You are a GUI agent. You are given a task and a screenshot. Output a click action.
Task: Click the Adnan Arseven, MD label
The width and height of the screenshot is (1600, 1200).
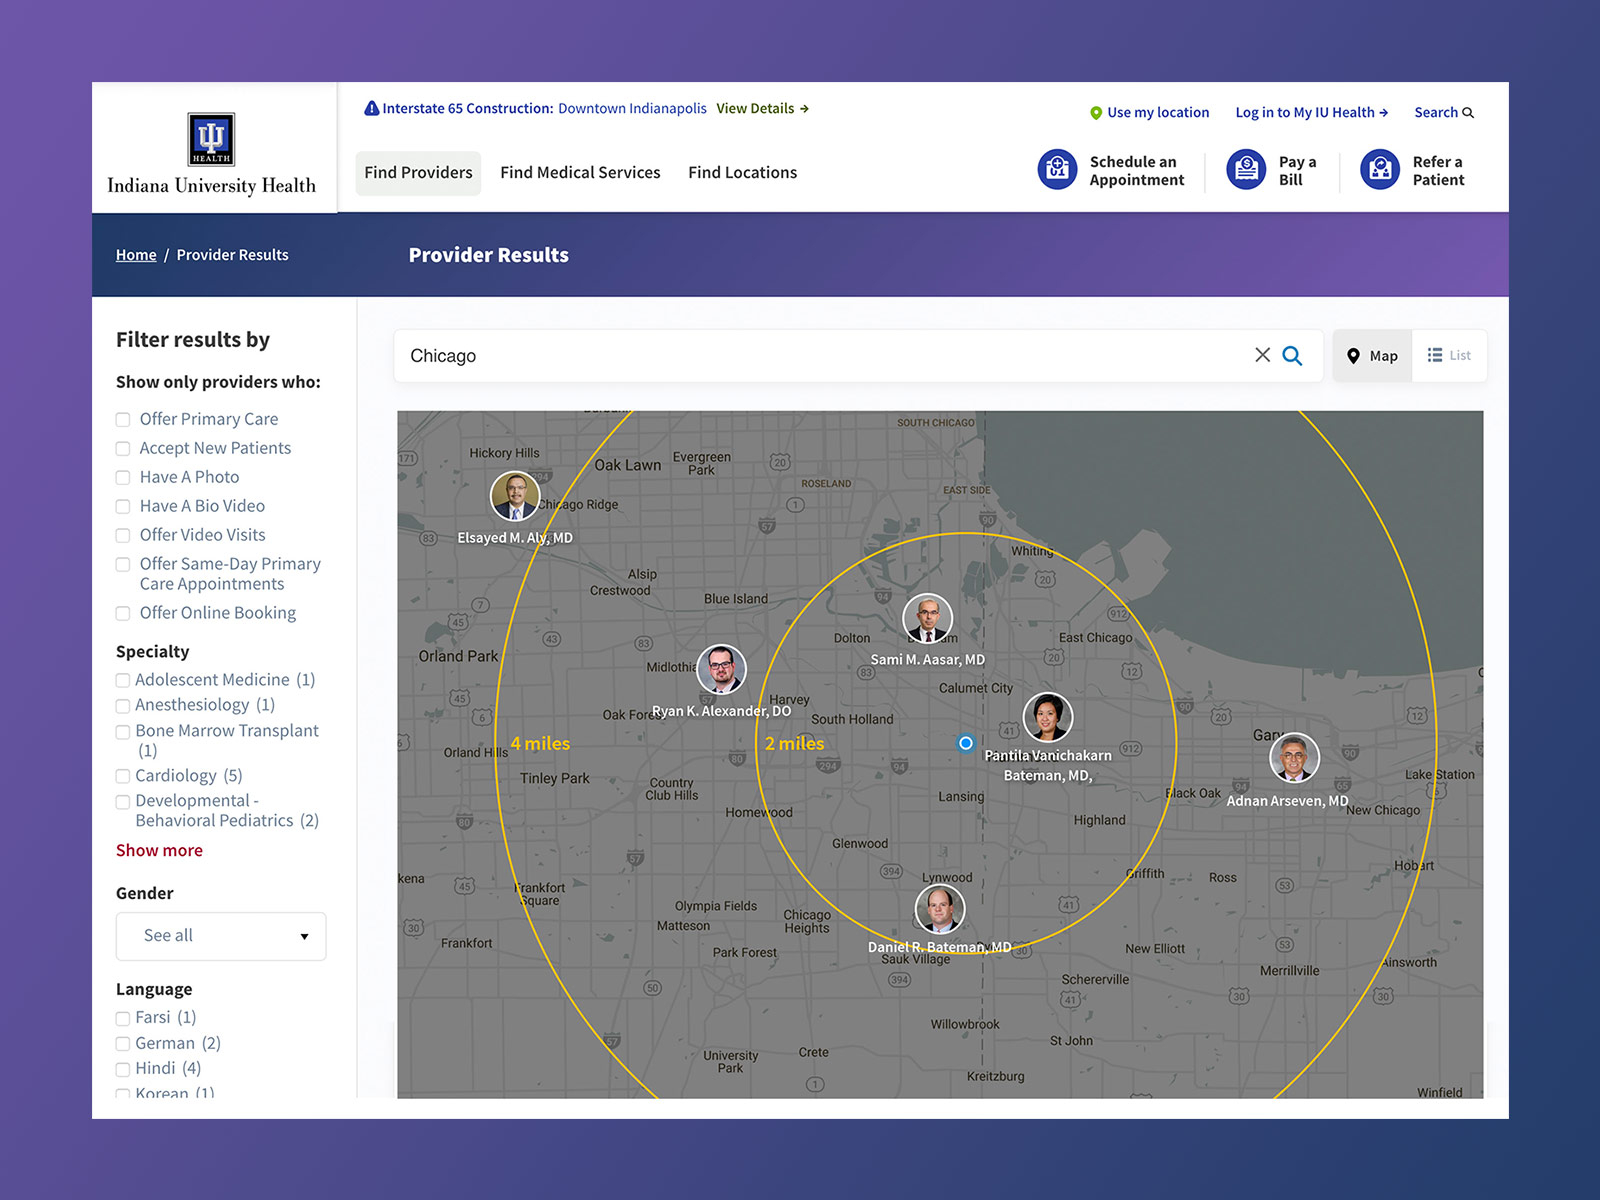(1287, 801)
